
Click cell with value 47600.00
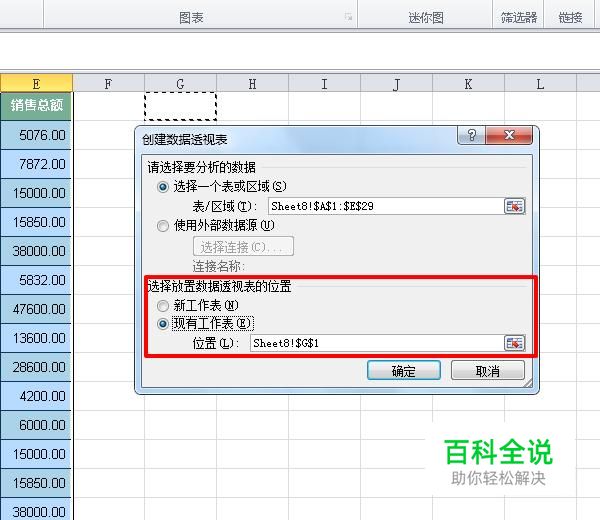pyautogui.click(x=36, y=309)
